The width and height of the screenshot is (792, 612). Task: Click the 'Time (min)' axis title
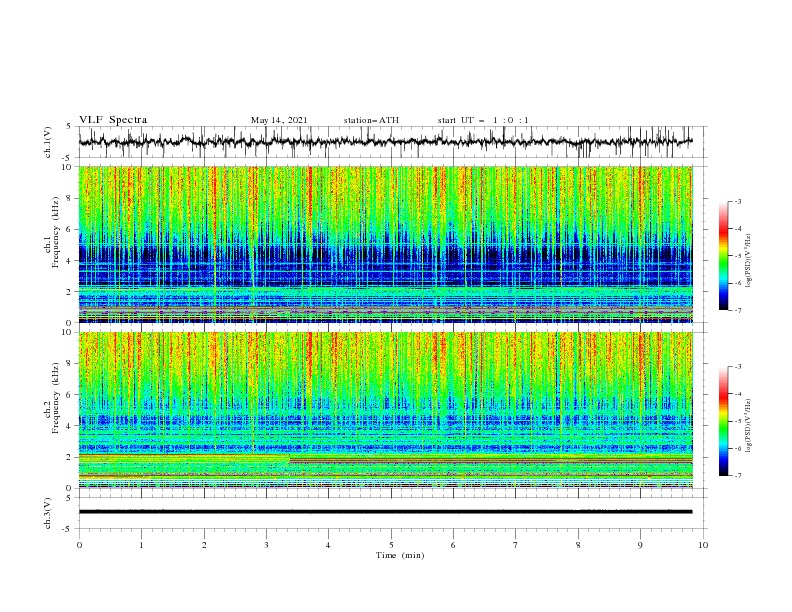point(400,555)
